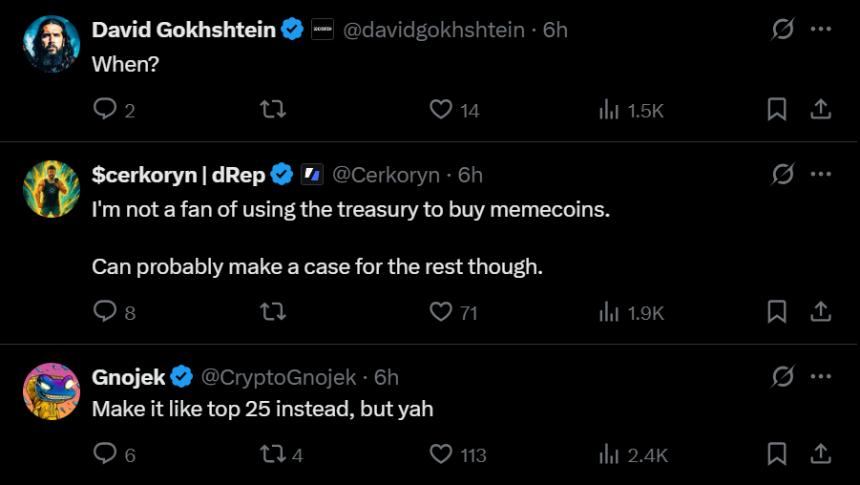Image resolution: width=860 pixels, height=485 pixels.
Task: Share Gnojek's tweet
Action: tap(820, 455)
